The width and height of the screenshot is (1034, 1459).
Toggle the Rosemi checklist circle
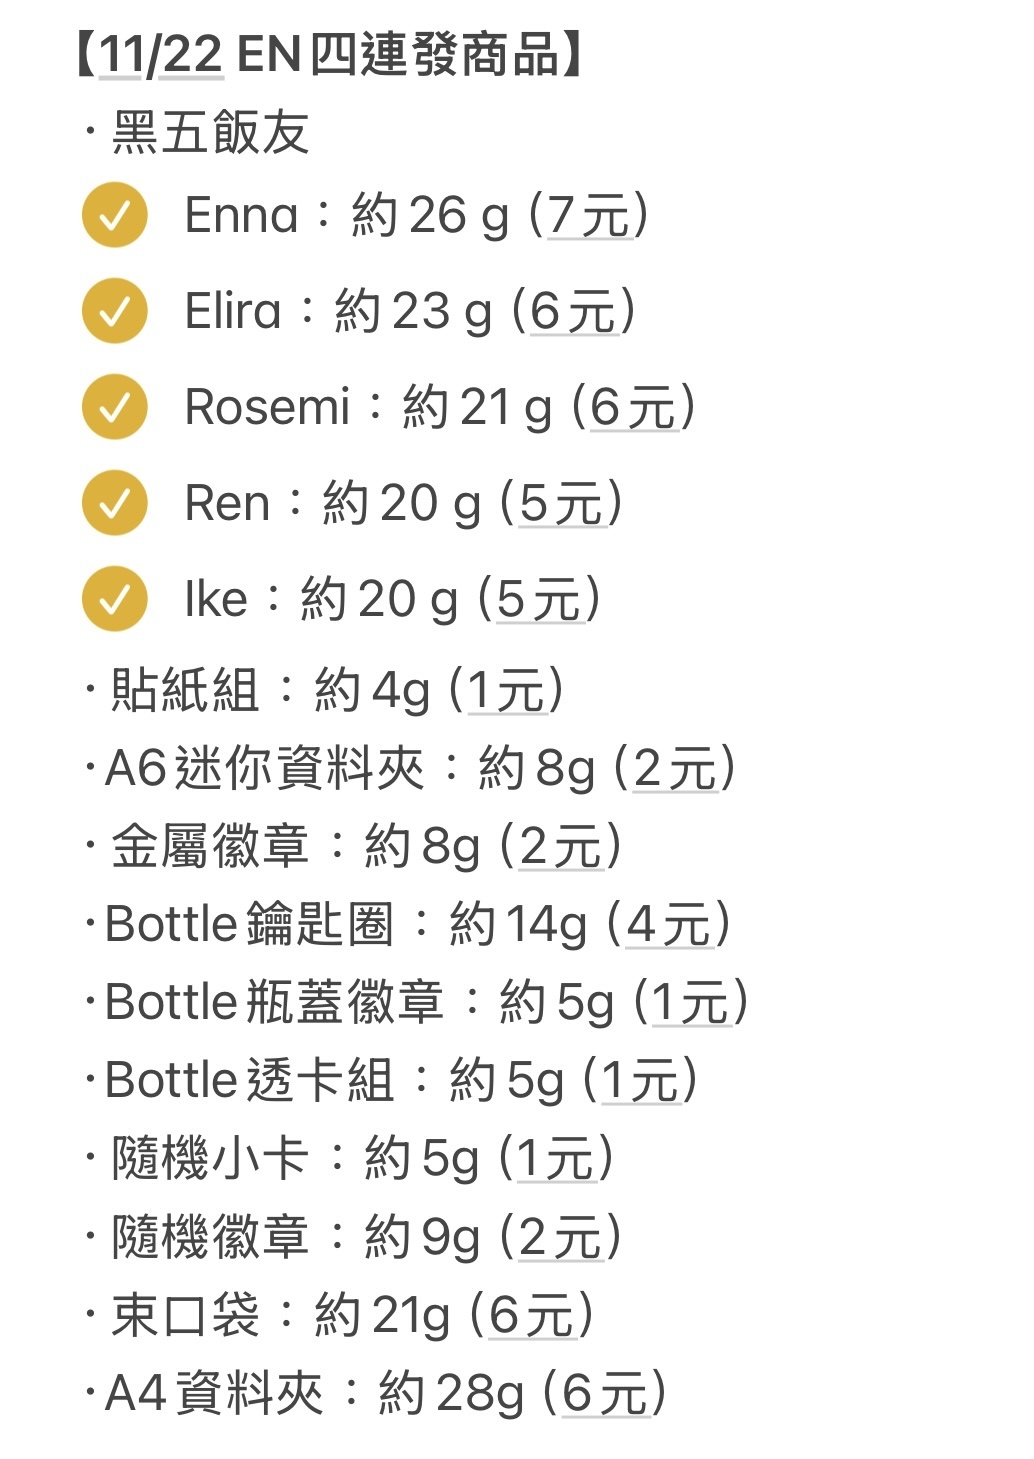pos(115,407)
